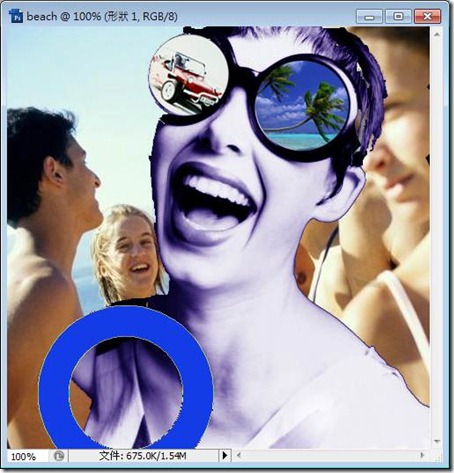Click the file size readout 675.0K/1.54M
This screenshot has height=473, width=454.
(142, 456)
